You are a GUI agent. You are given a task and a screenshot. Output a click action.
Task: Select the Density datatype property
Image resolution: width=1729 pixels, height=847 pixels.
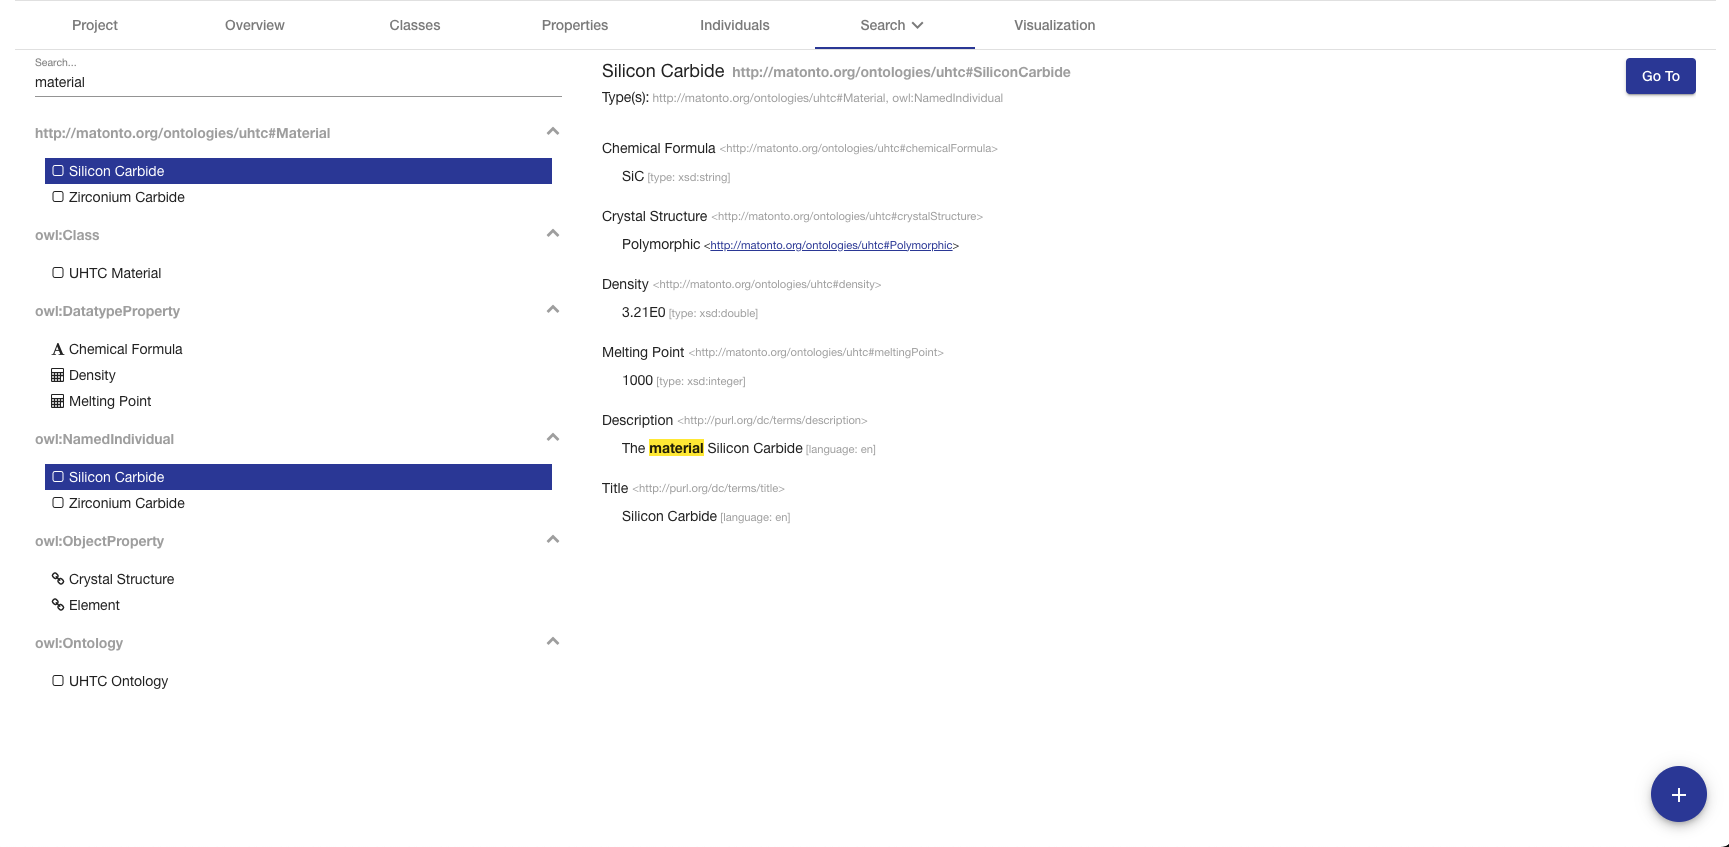click(298, 375)
